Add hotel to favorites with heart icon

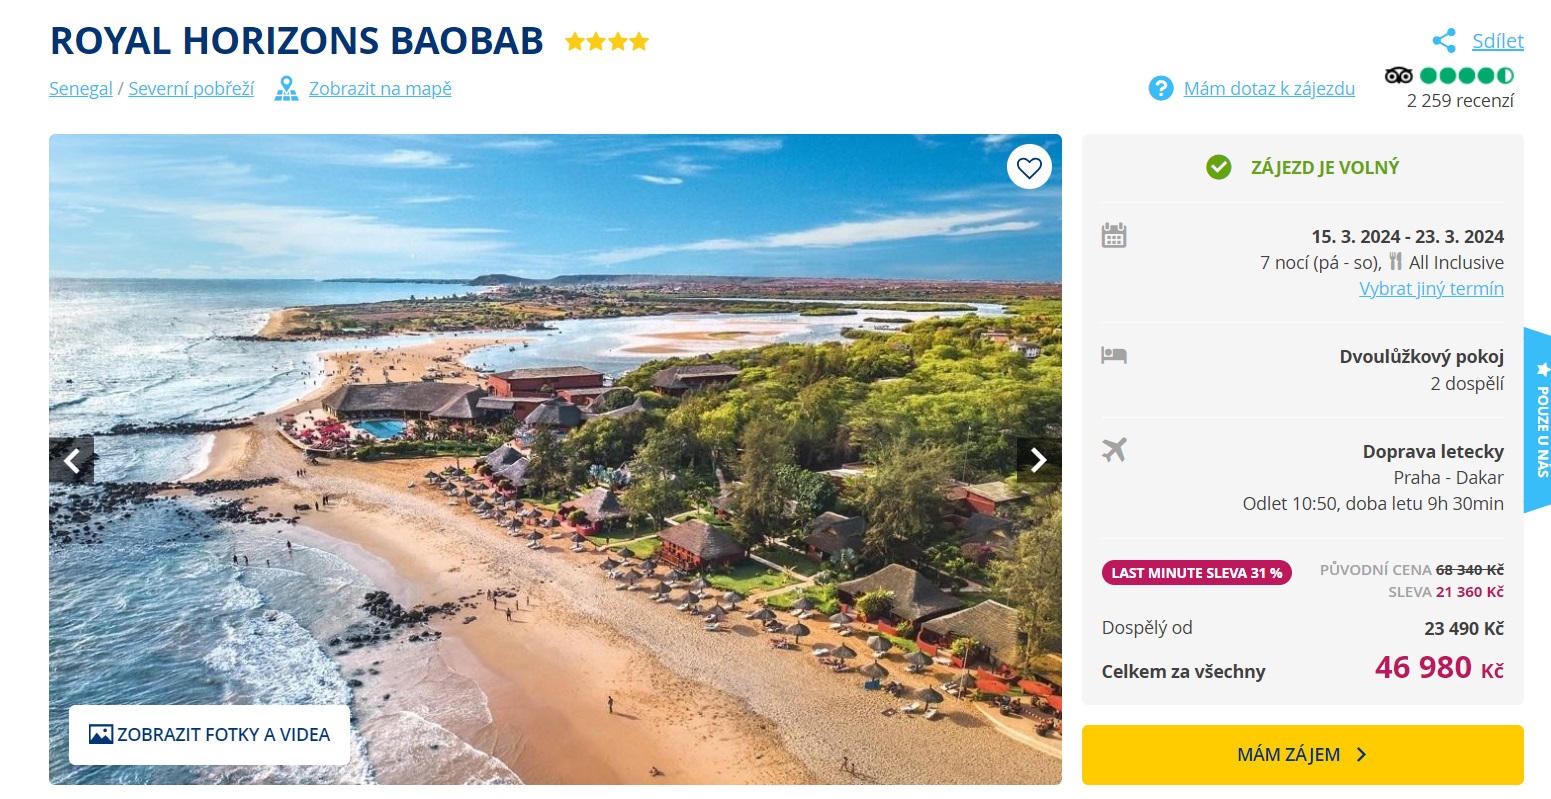click(x=1029, y=167)
